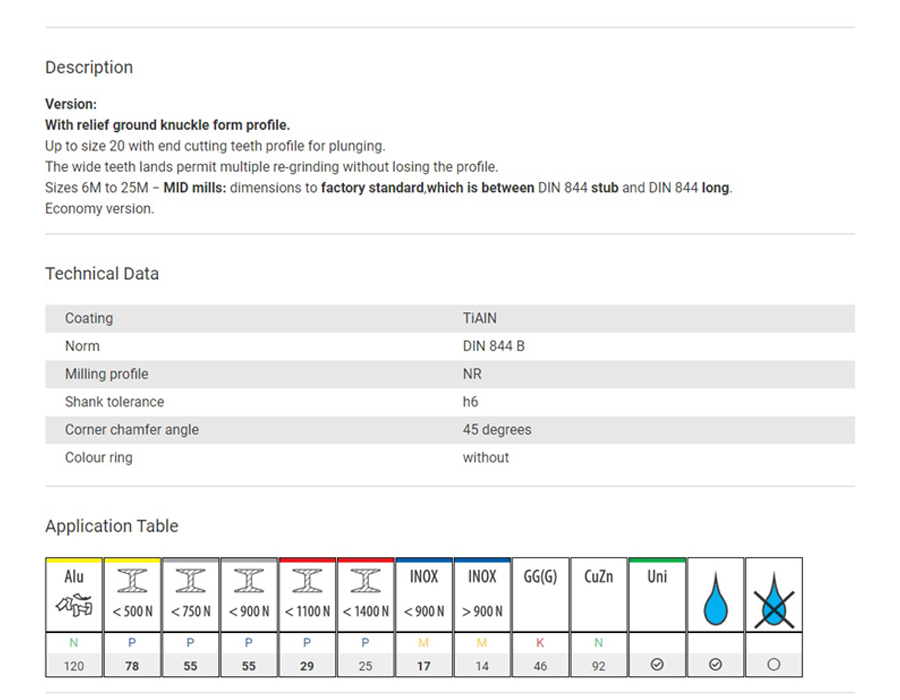Screen dimensions: 900x700
Task: Select the INOX > 900 N tile
Action: coord(482,595)
